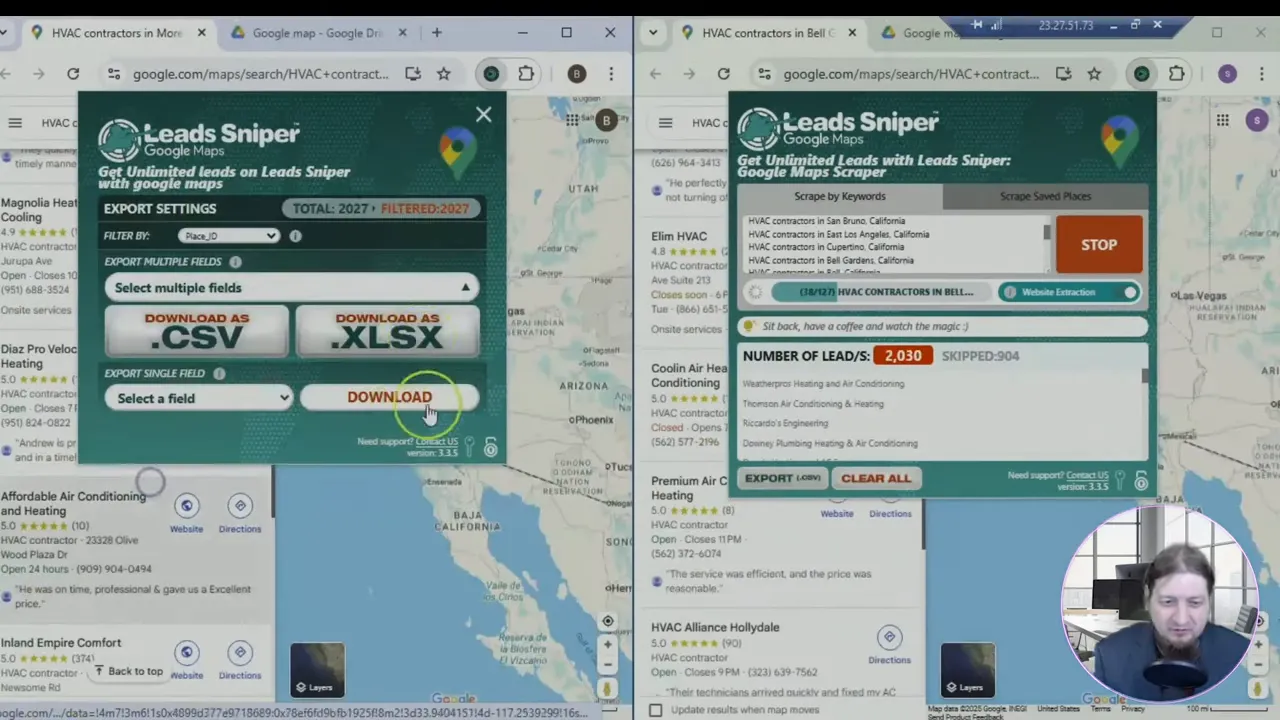Open Contact US link in left popup
Image resolution: width=1280 pixels, height=720 pixels.
(437, 441)
